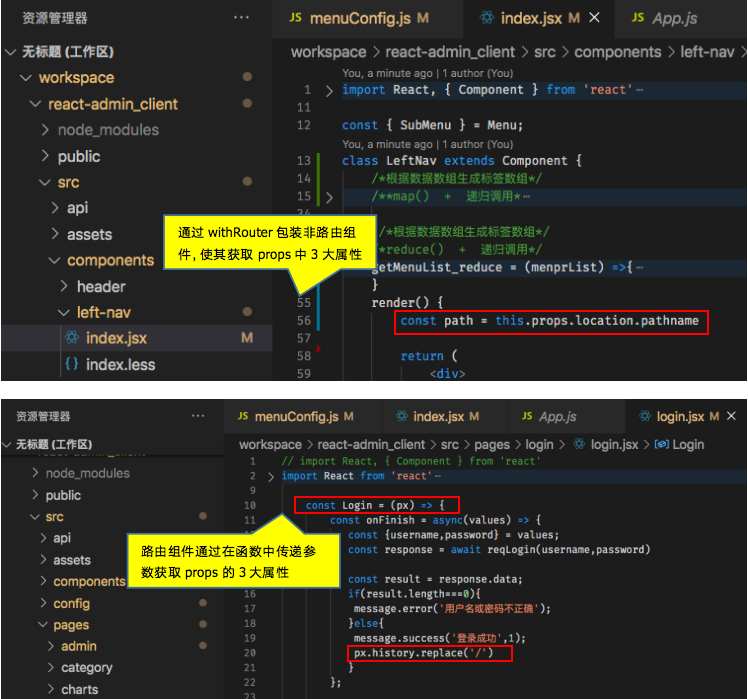The height and width of the screenshot is (699, 748).
Task: Click React icon in login.jsx breadcrumb
Action: (x=579, y=444)
